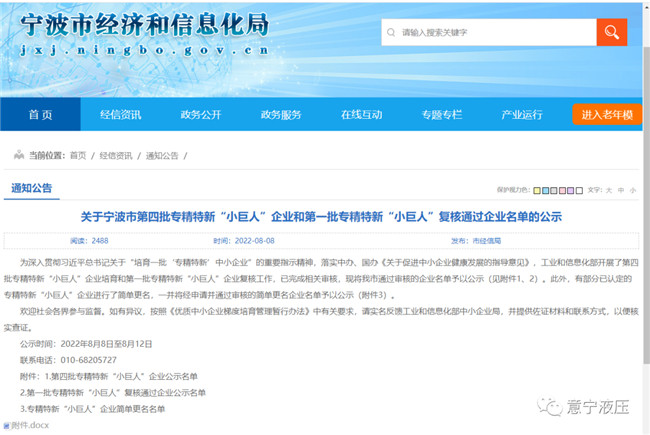Click the location icon beside 当前位置
The width and height of the screenshot is (650, 435).
click(x=17, y=156)
